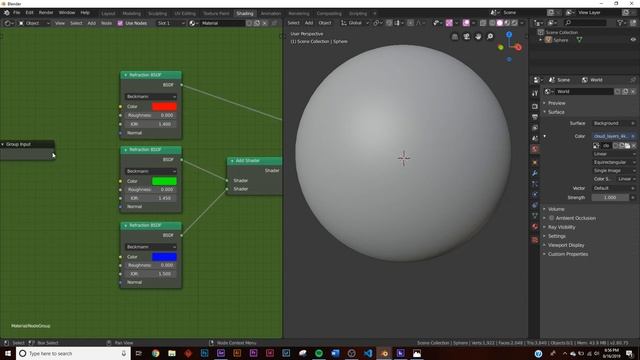Click the green color swatch on Refraction BSDF

[164, 181]
